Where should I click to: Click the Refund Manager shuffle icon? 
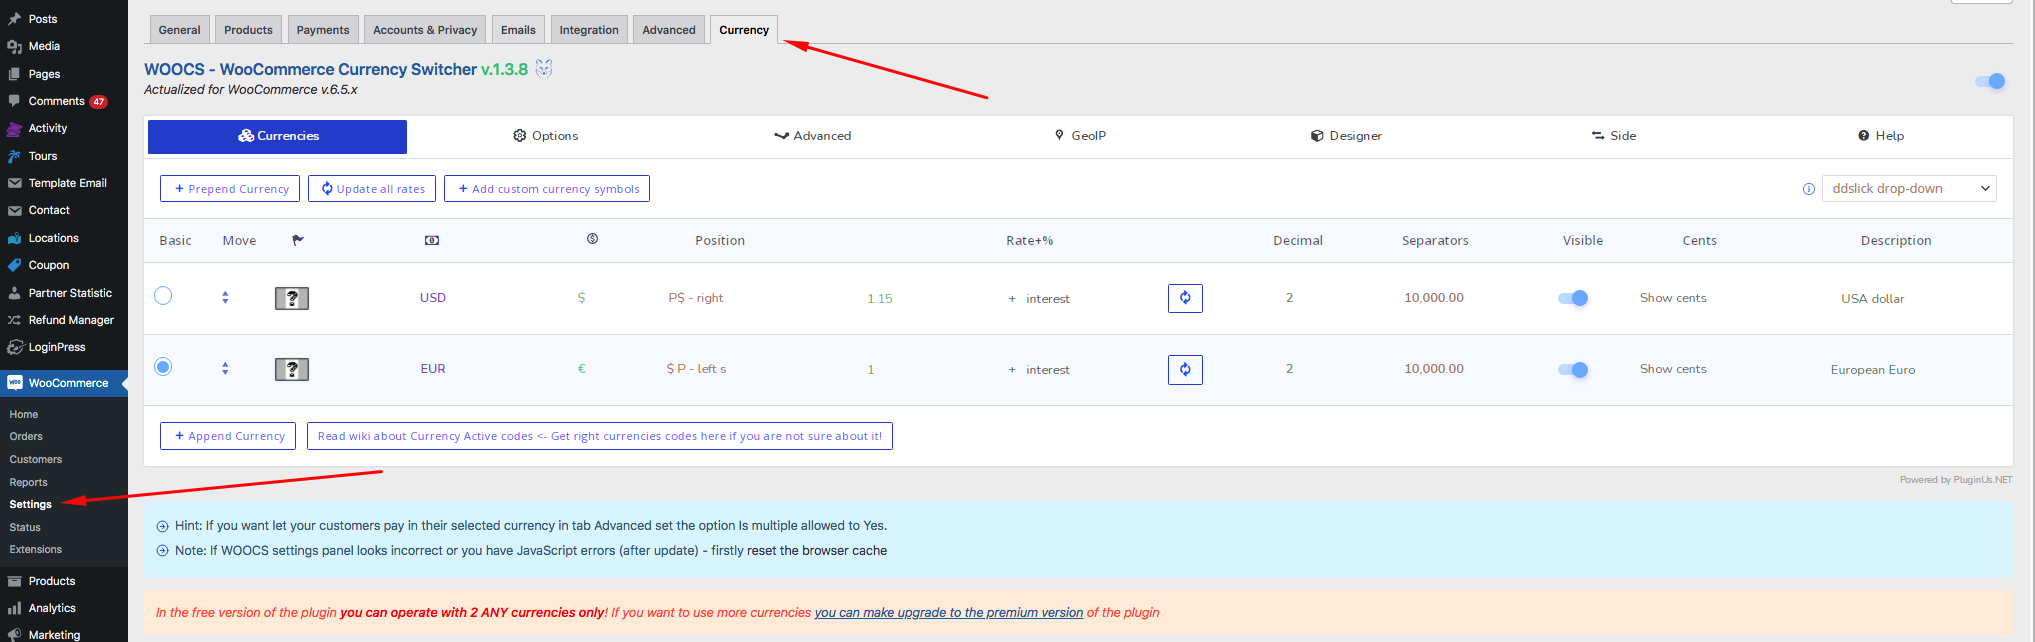click(14, 320)
